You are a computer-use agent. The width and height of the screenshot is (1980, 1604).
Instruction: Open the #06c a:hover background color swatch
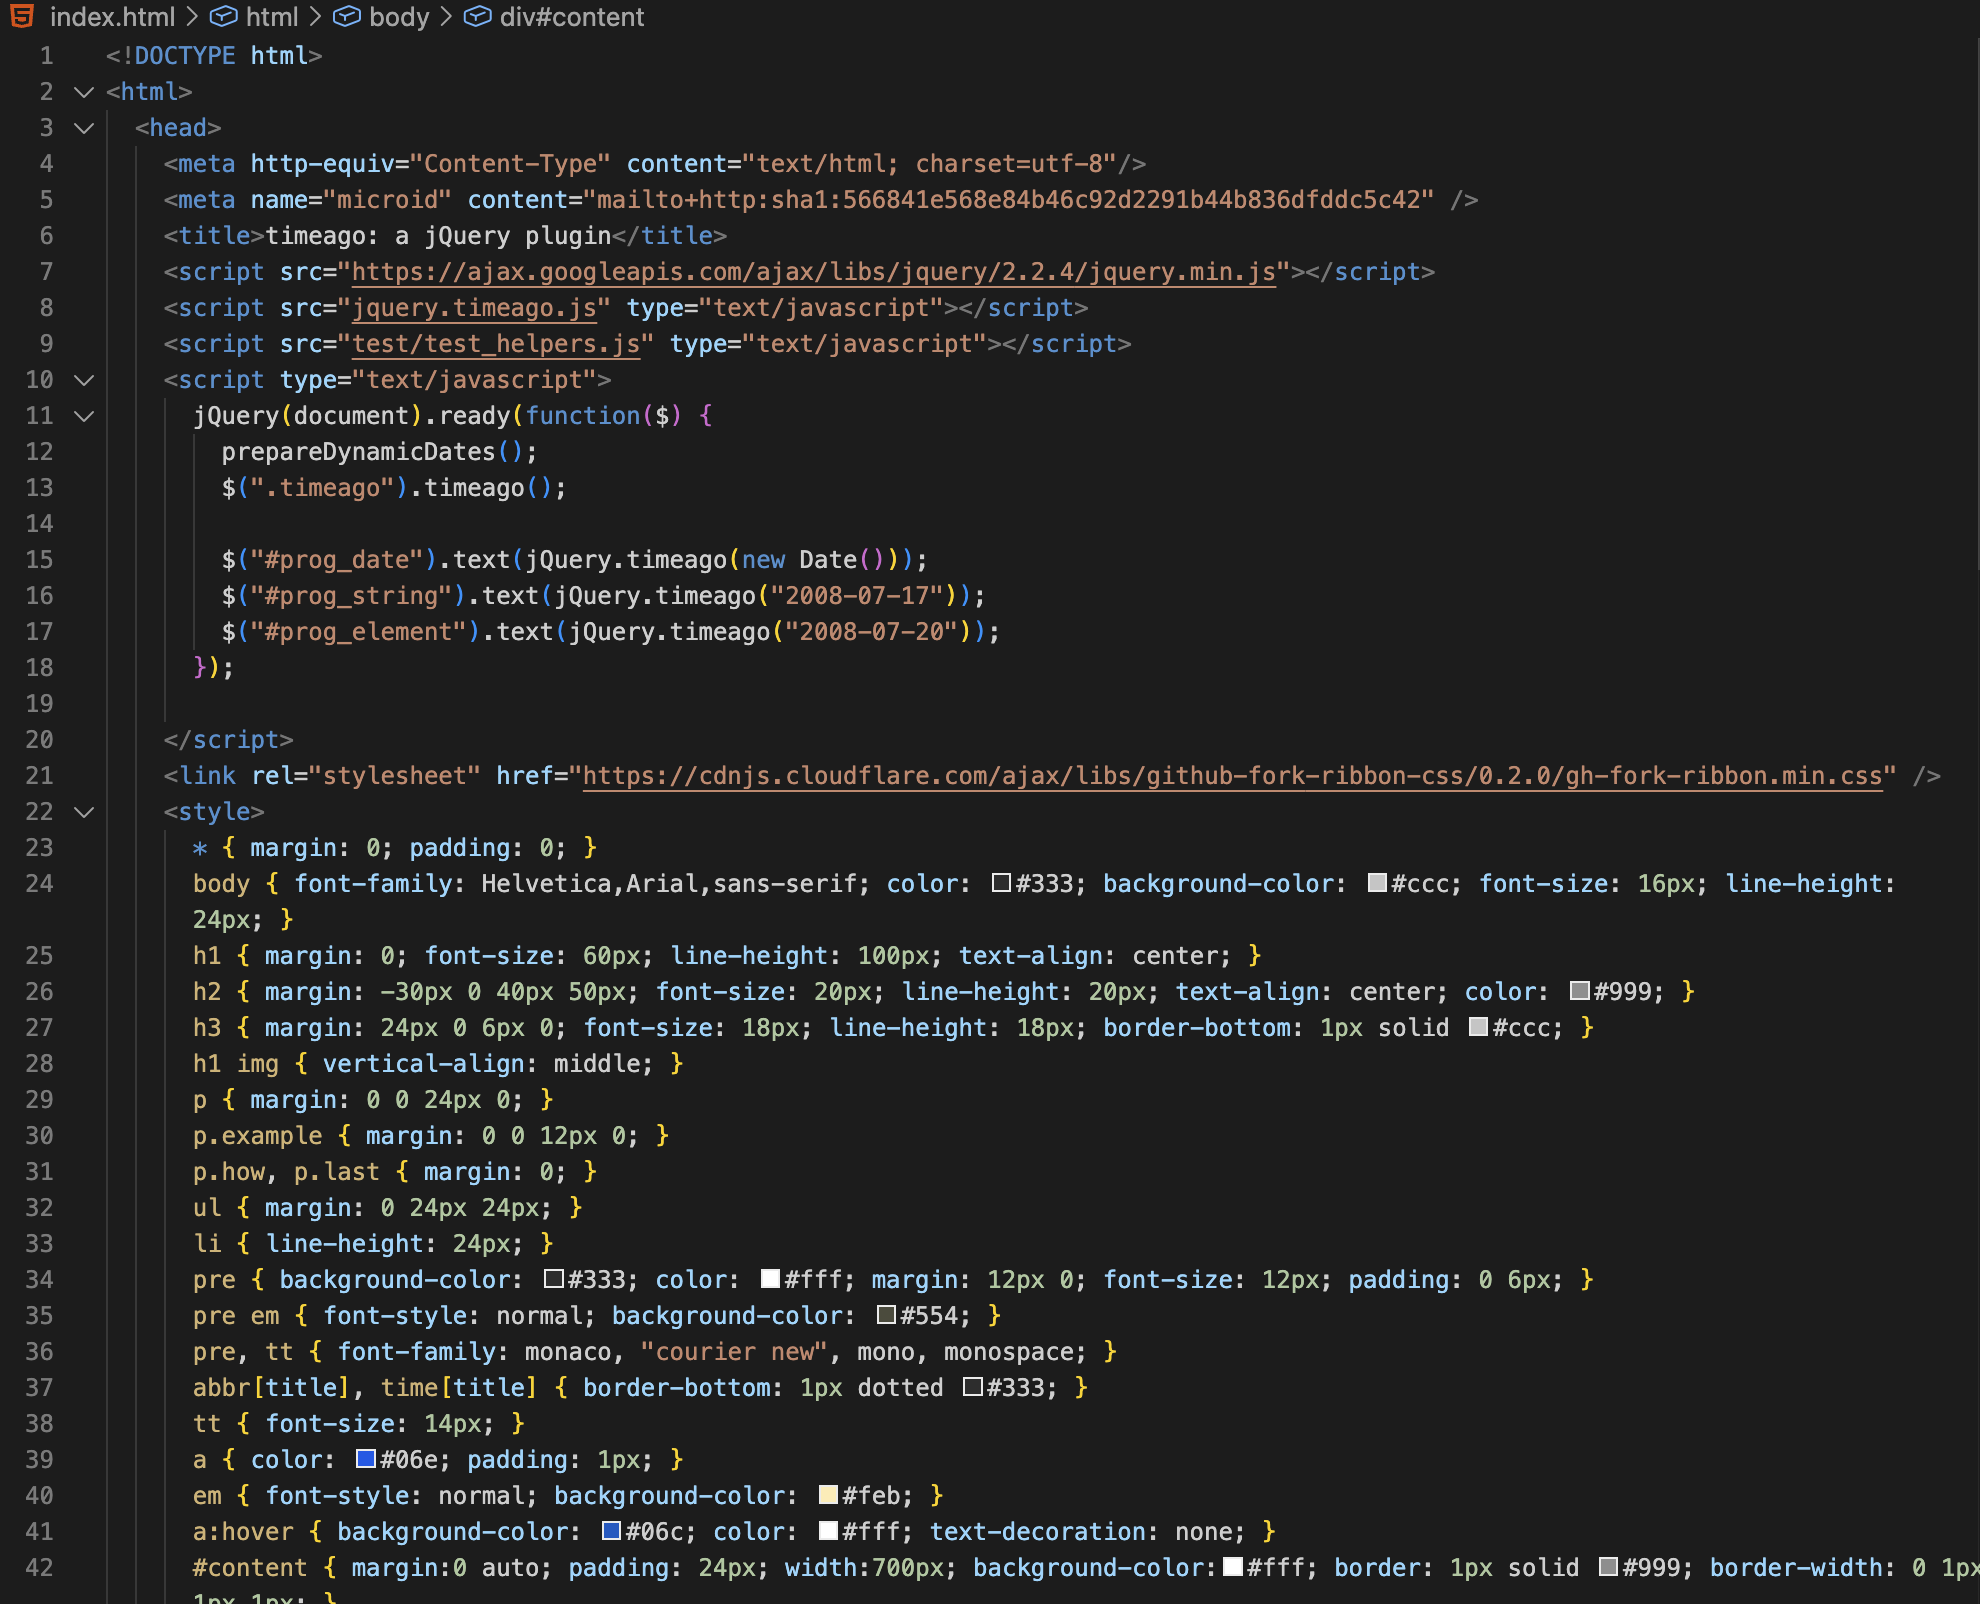point(611,1531)
